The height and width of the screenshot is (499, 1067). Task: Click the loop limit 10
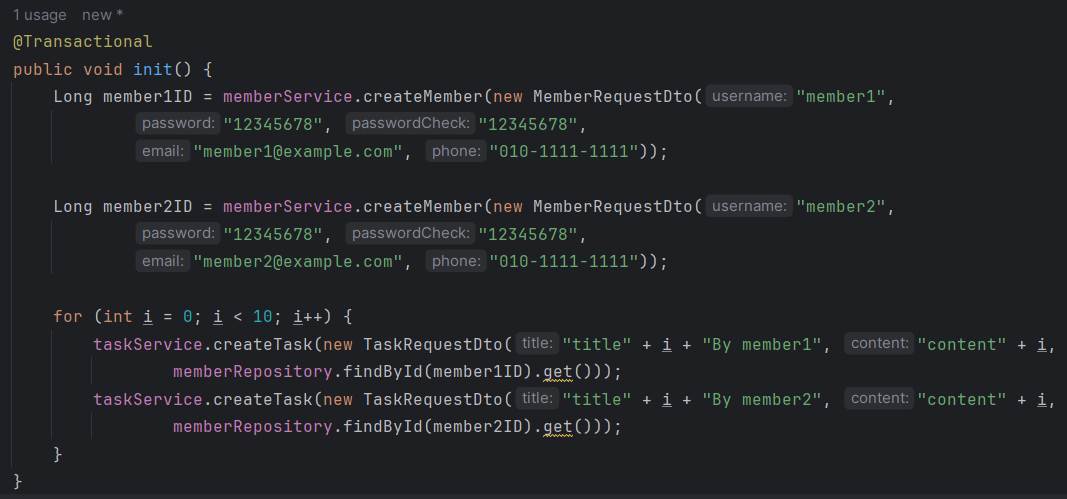coord(263,317)
